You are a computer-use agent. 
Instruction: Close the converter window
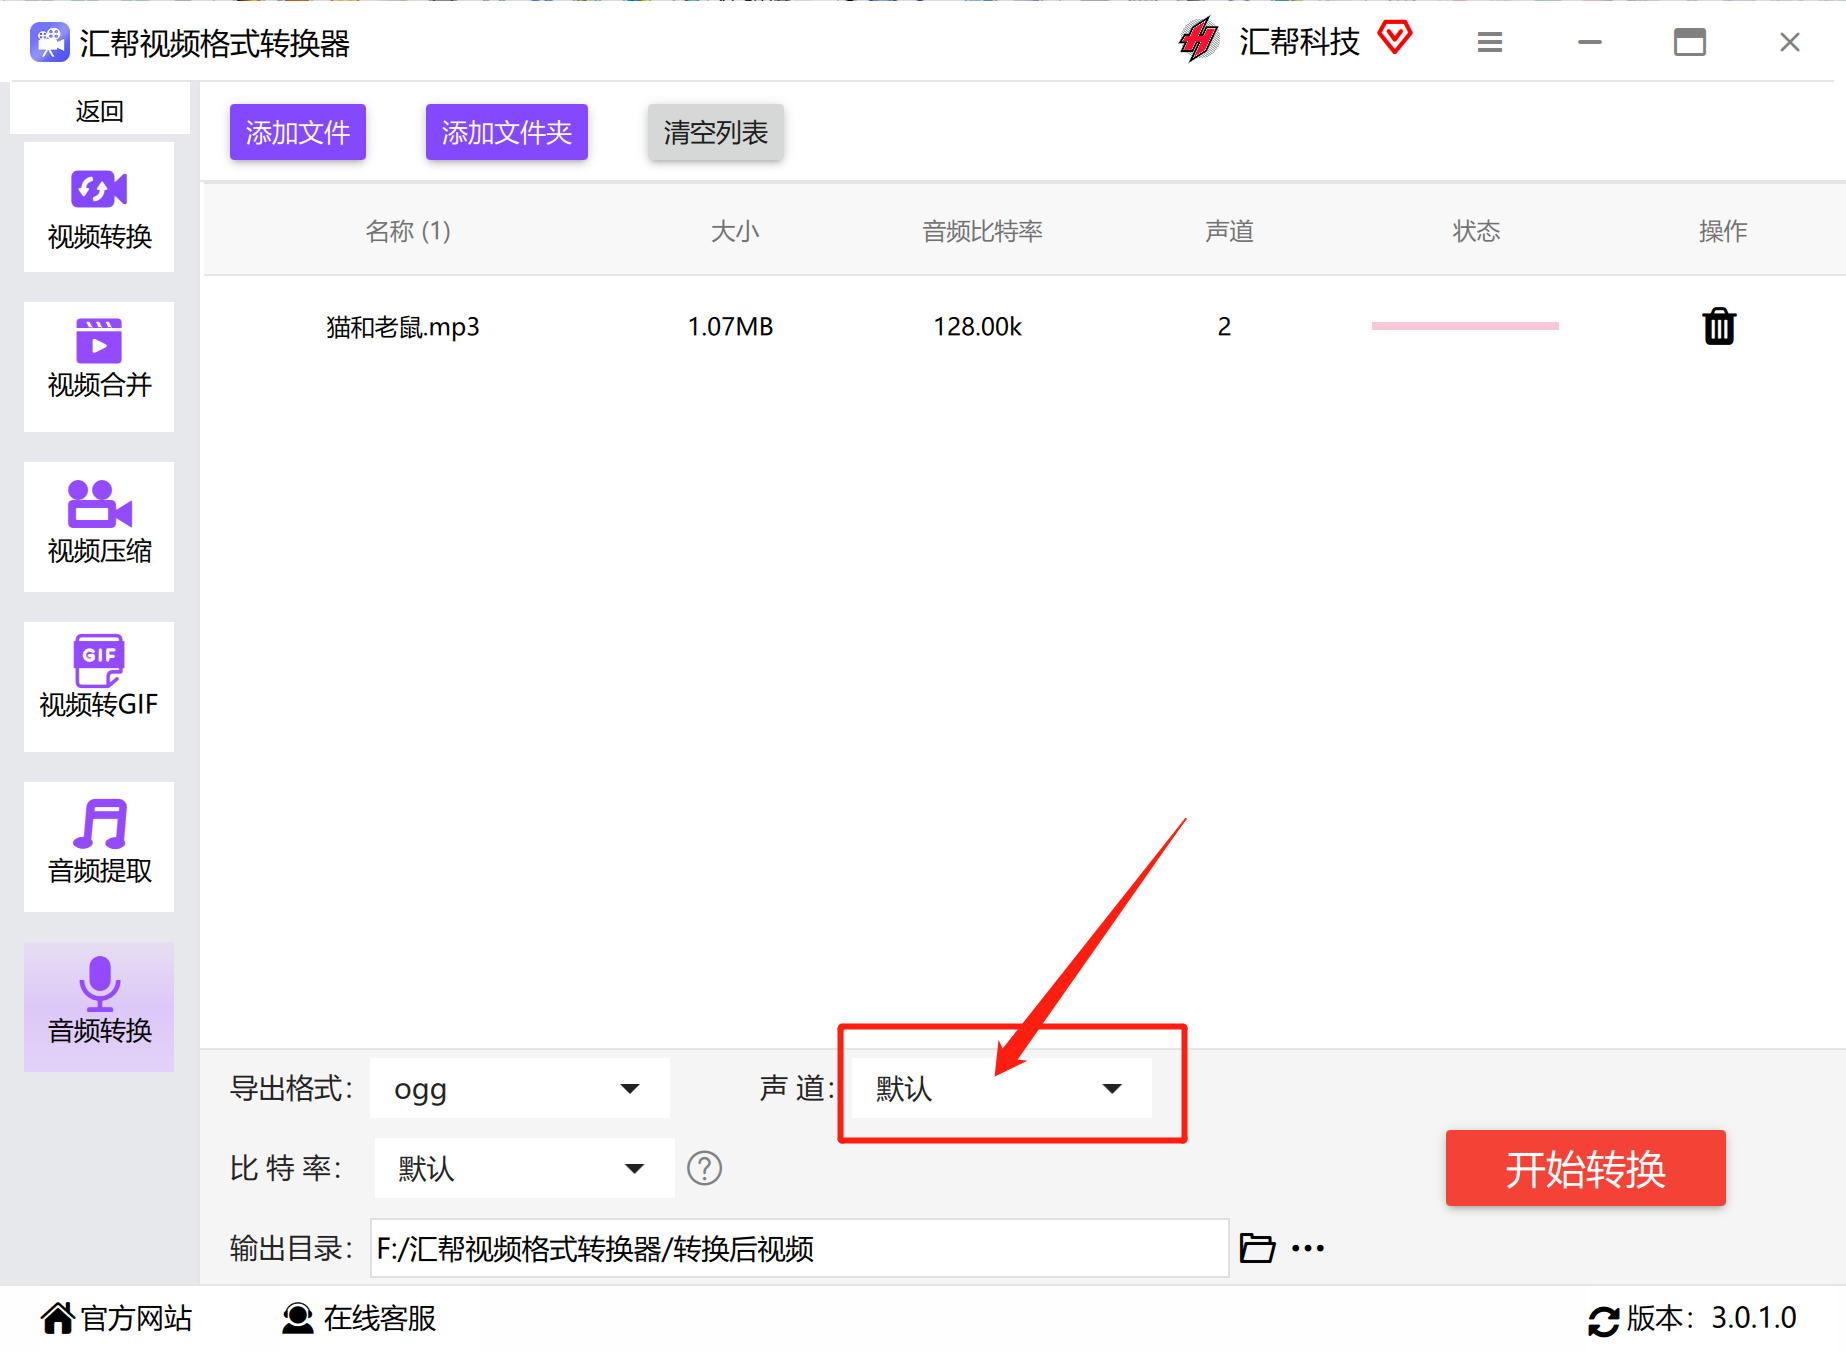(x=1790, y=42)
